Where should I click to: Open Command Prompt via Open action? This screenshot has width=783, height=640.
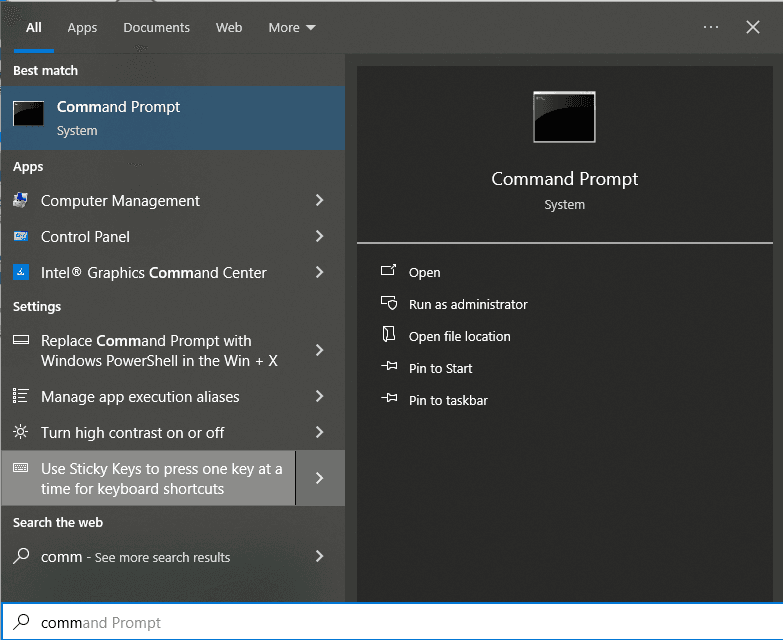pos(424,272)
